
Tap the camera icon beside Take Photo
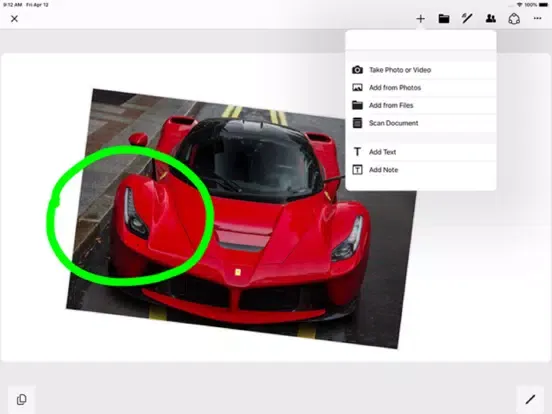(357, 70)
